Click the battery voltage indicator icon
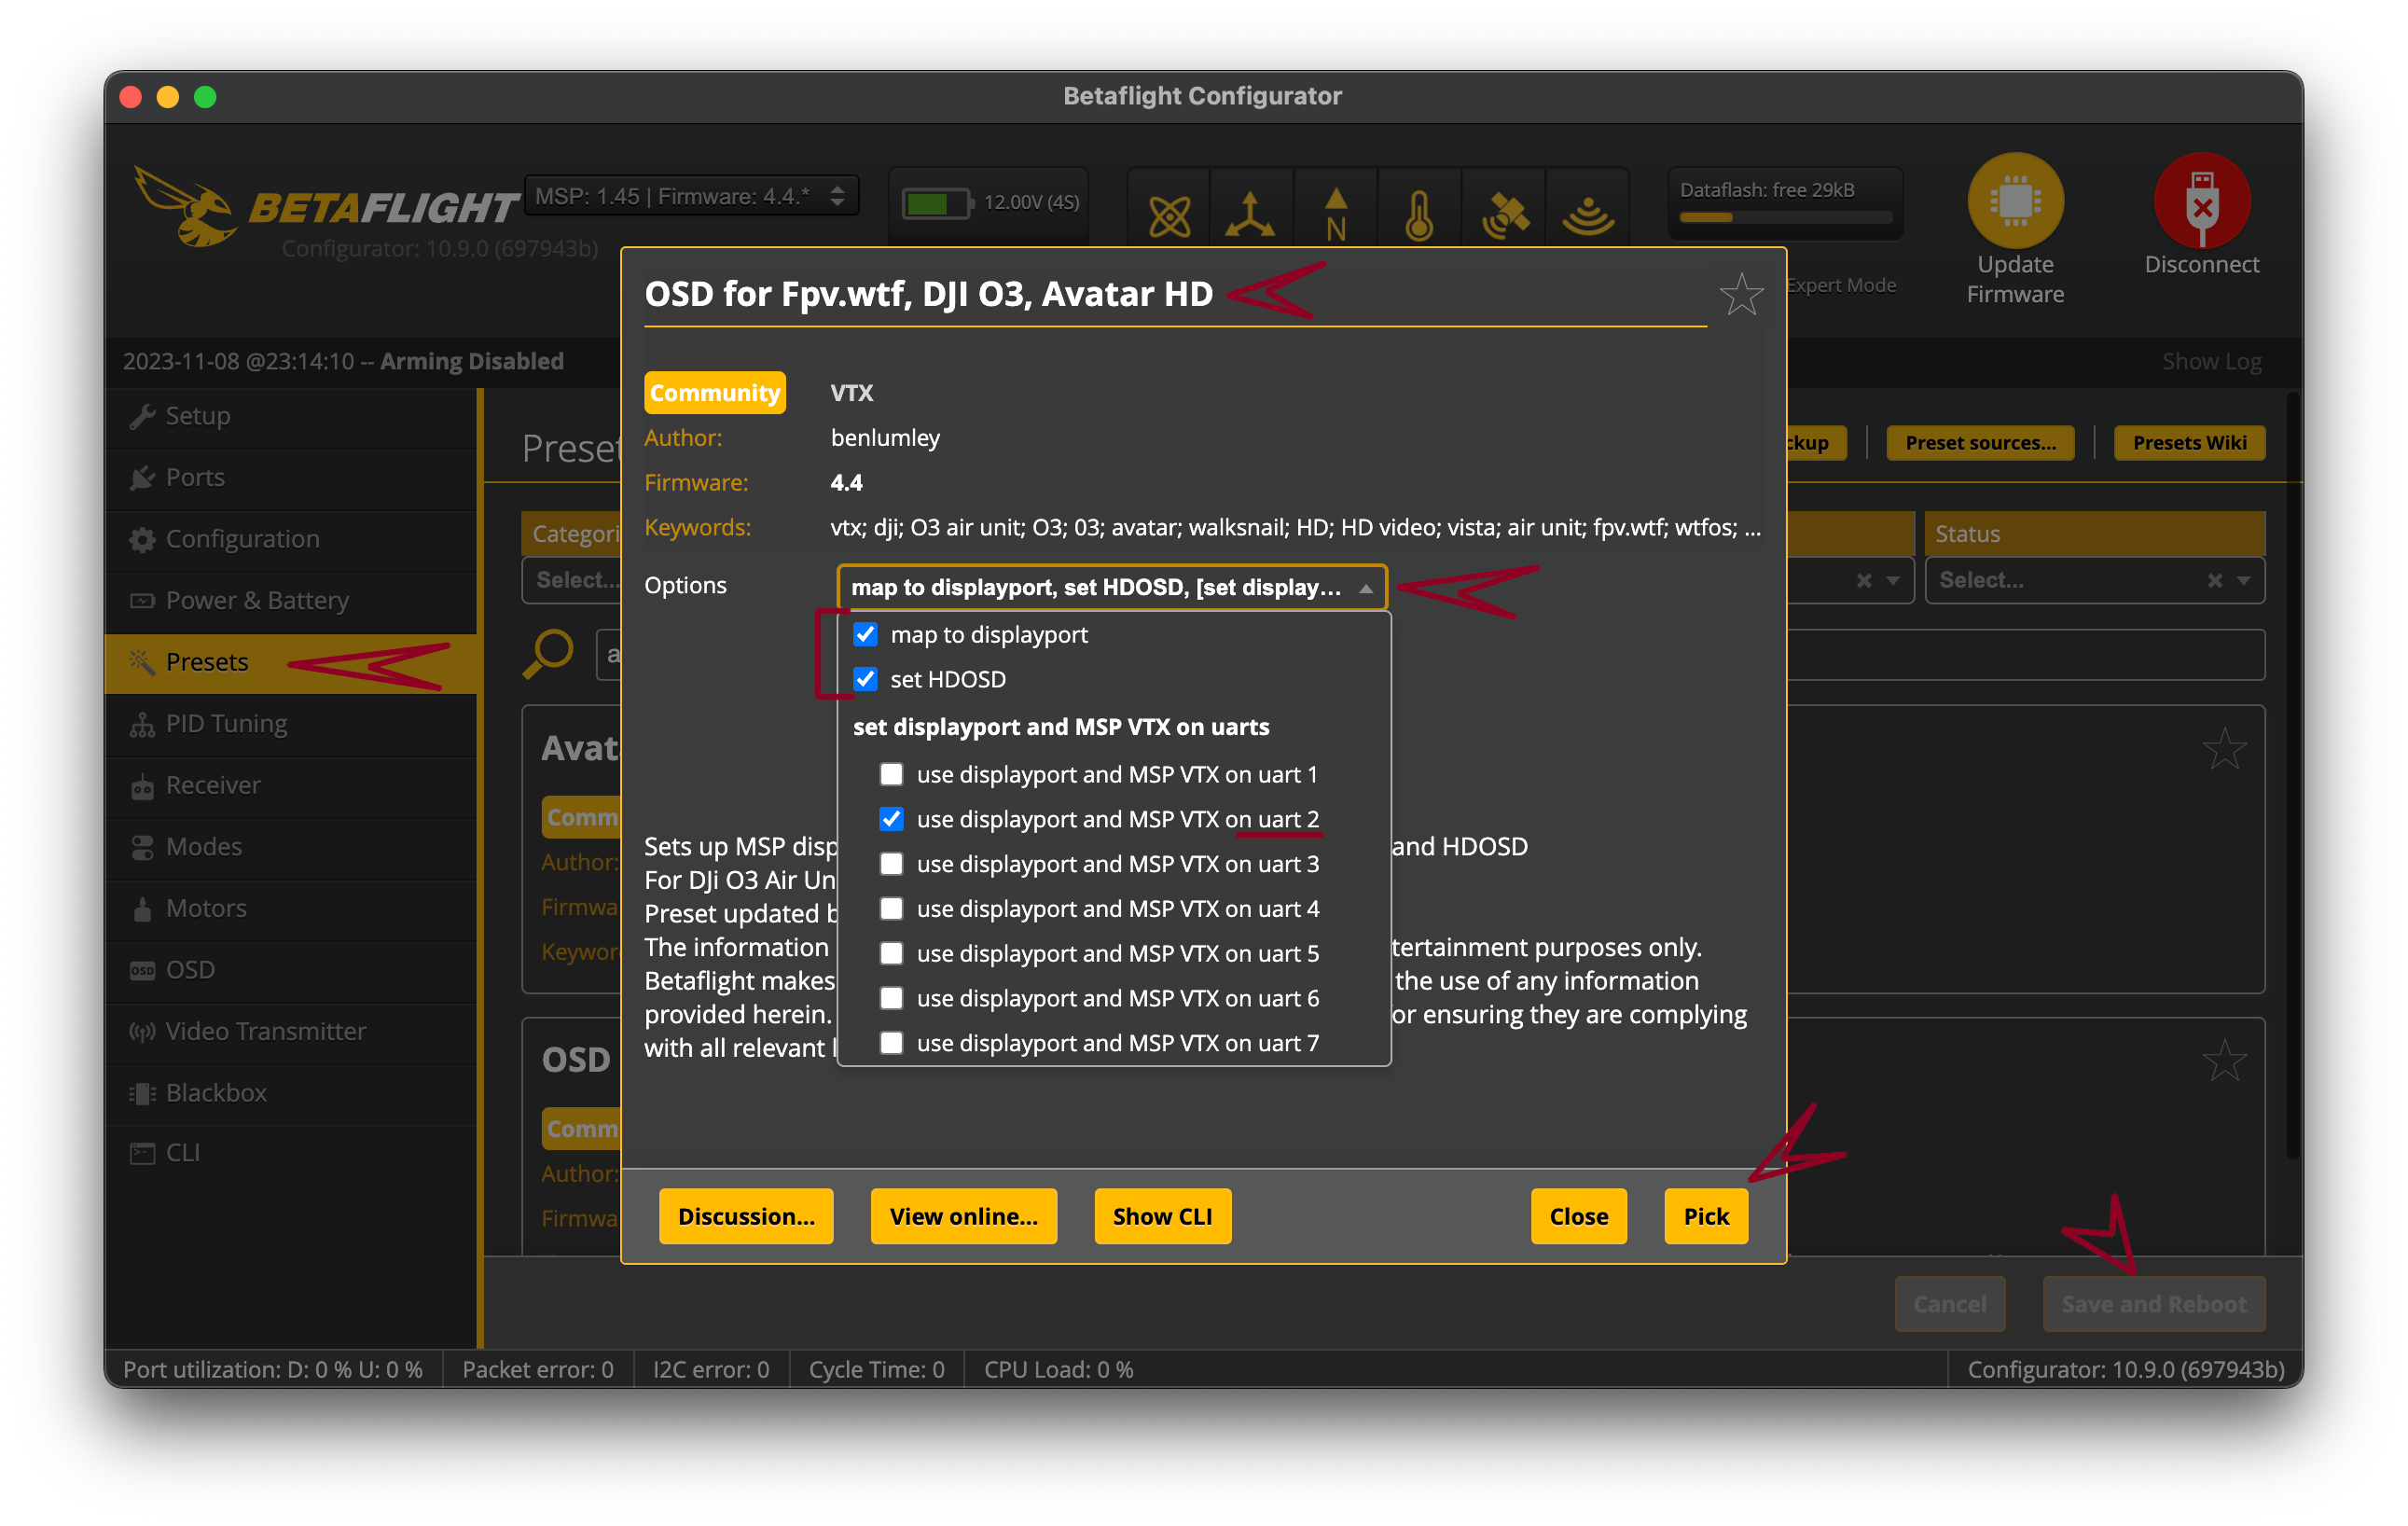This screenshot has width=2408, height=1526. point(936,203)
